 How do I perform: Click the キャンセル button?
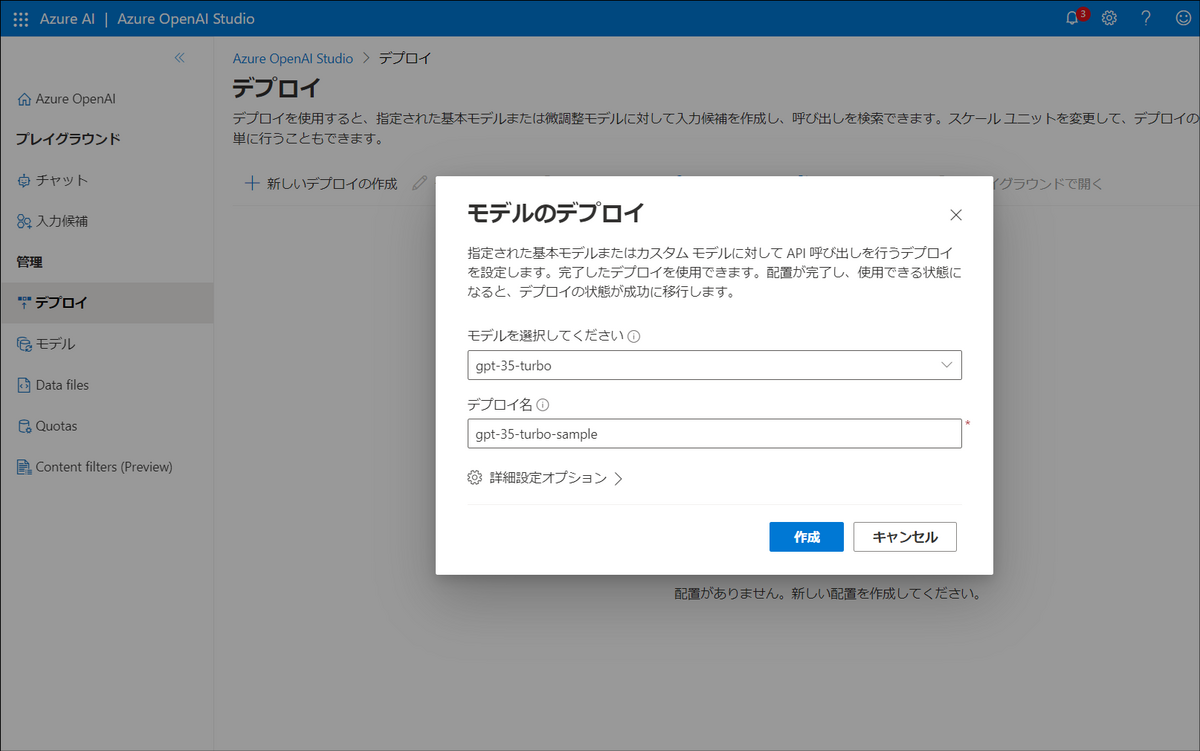[905, 537]
